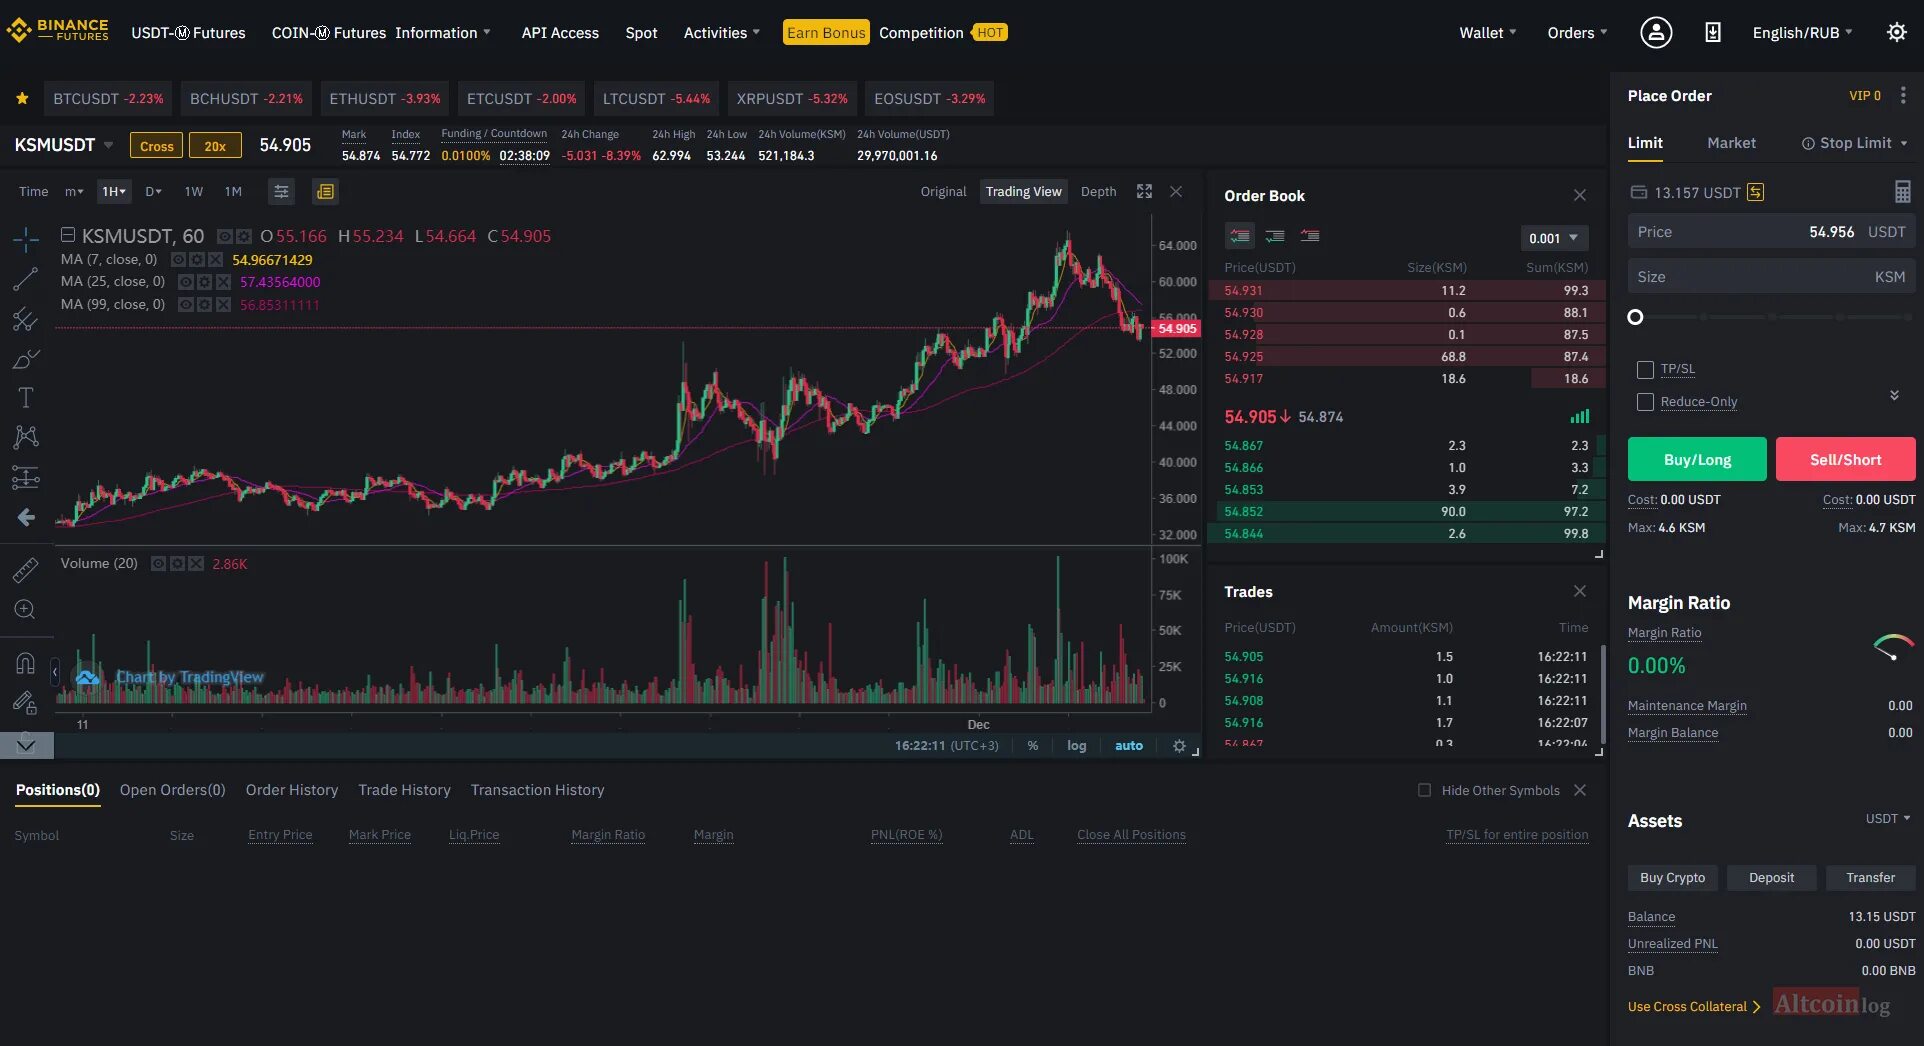Select the text annotation tool
This screenshot has width=1924, height=1046.
tap(26, 398)
